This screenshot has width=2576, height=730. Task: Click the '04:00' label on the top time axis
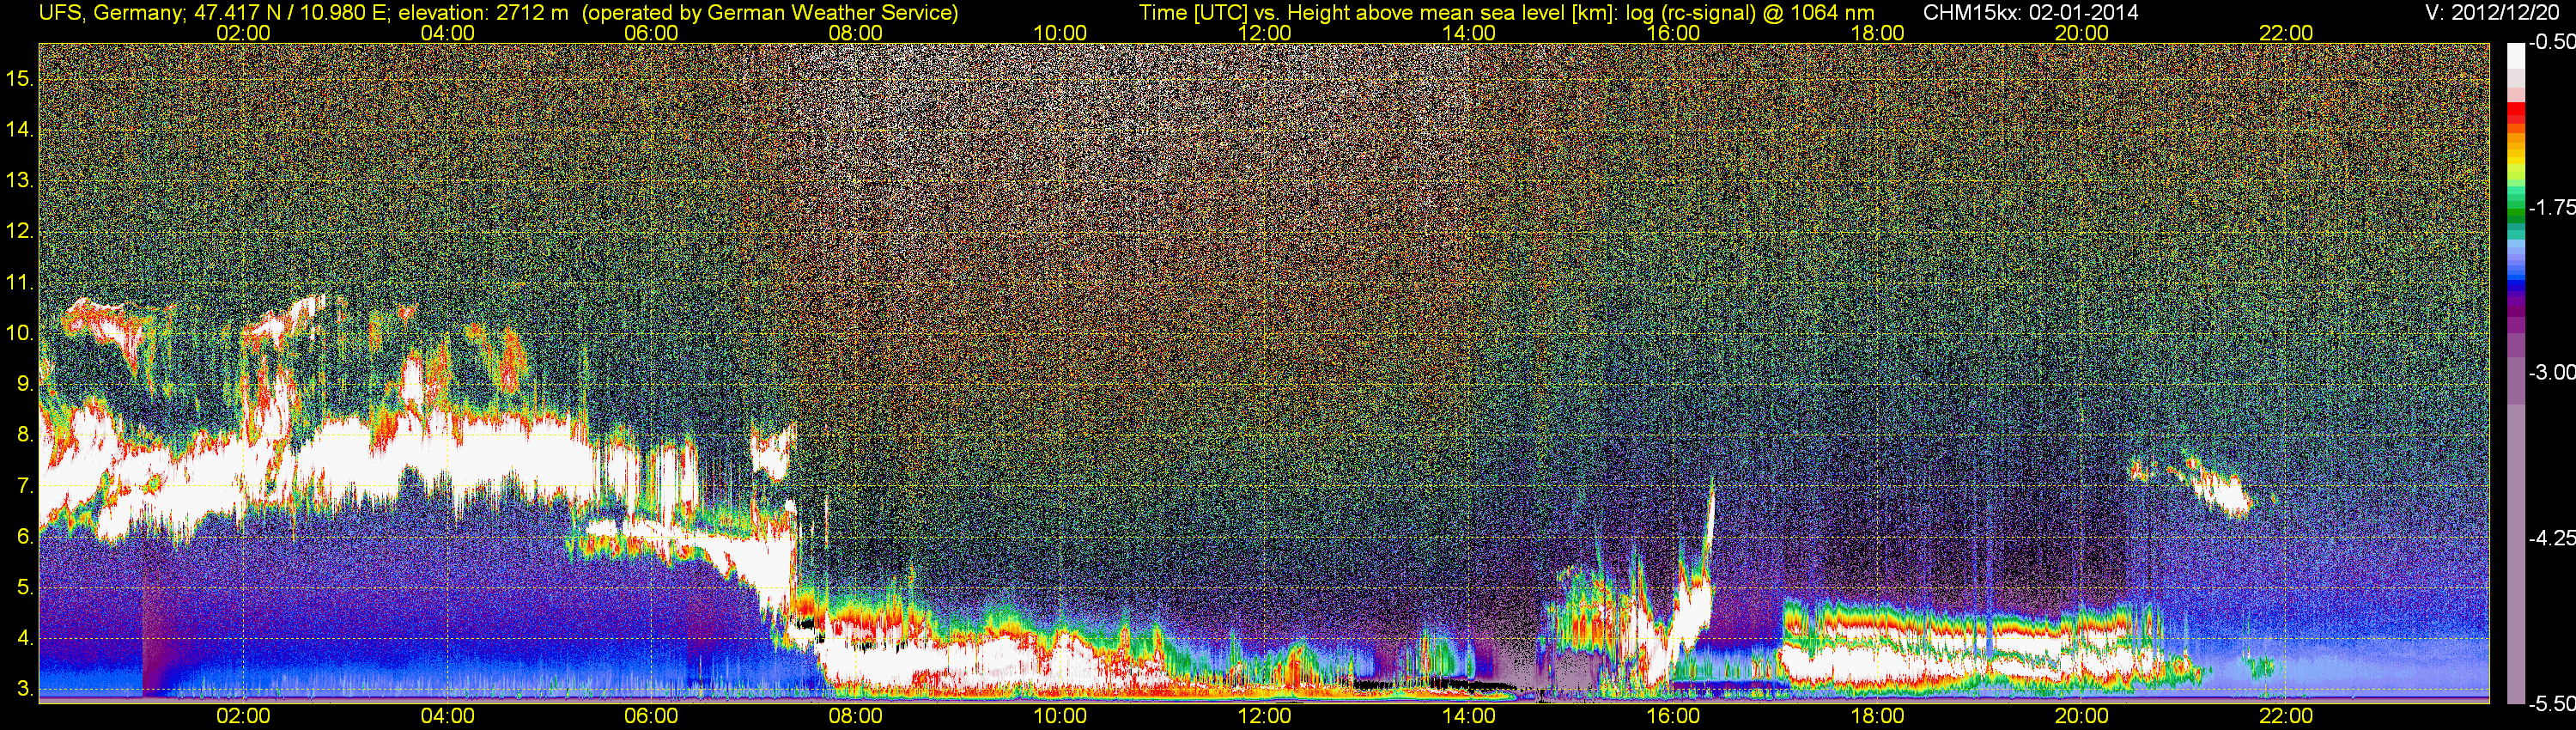point(447,33)
